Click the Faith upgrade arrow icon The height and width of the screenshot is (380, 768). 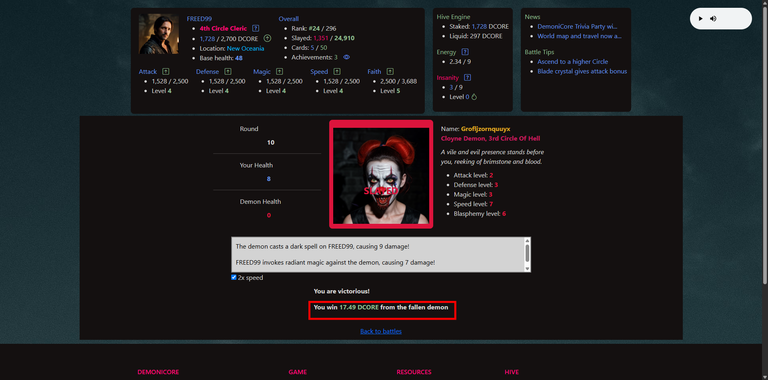coord(390,71)
